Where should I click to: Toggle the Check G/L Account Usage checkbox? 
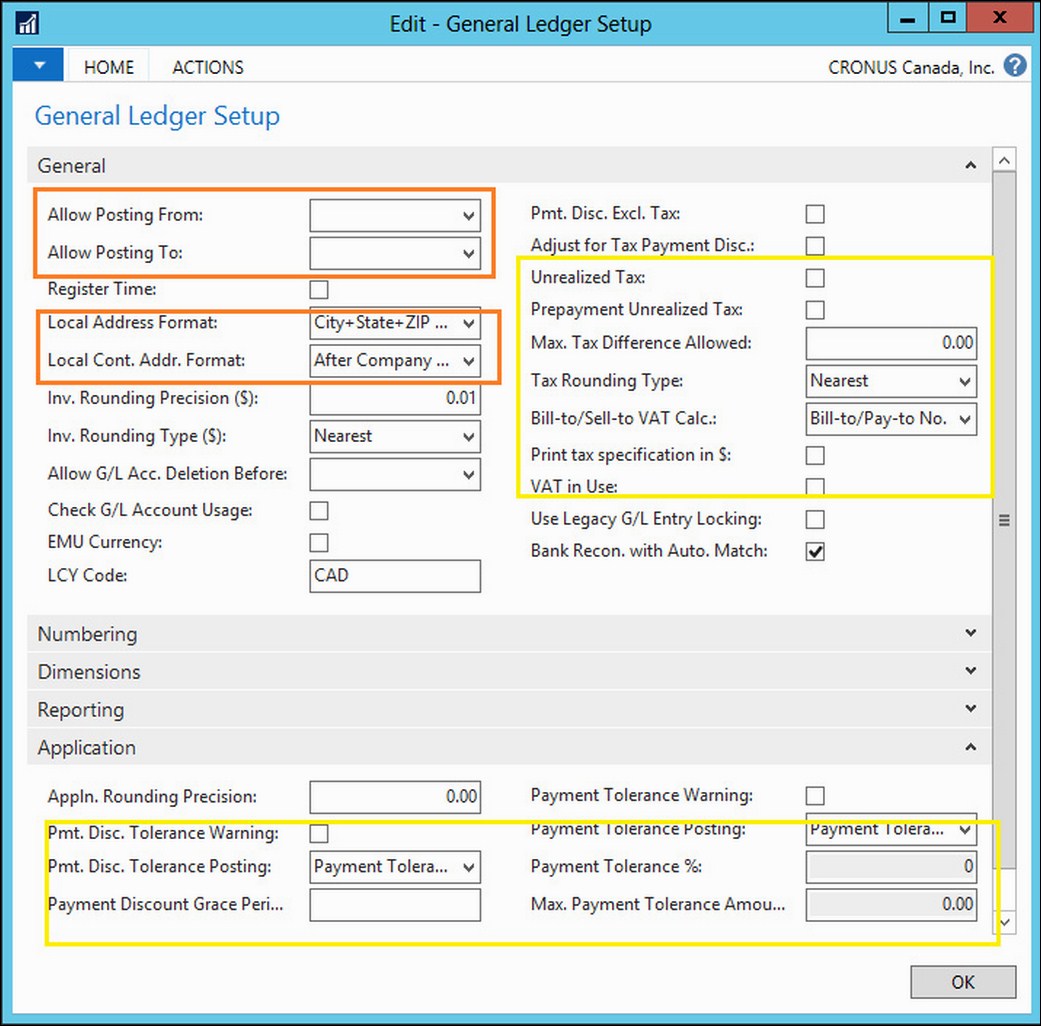(x=319, y=511)
